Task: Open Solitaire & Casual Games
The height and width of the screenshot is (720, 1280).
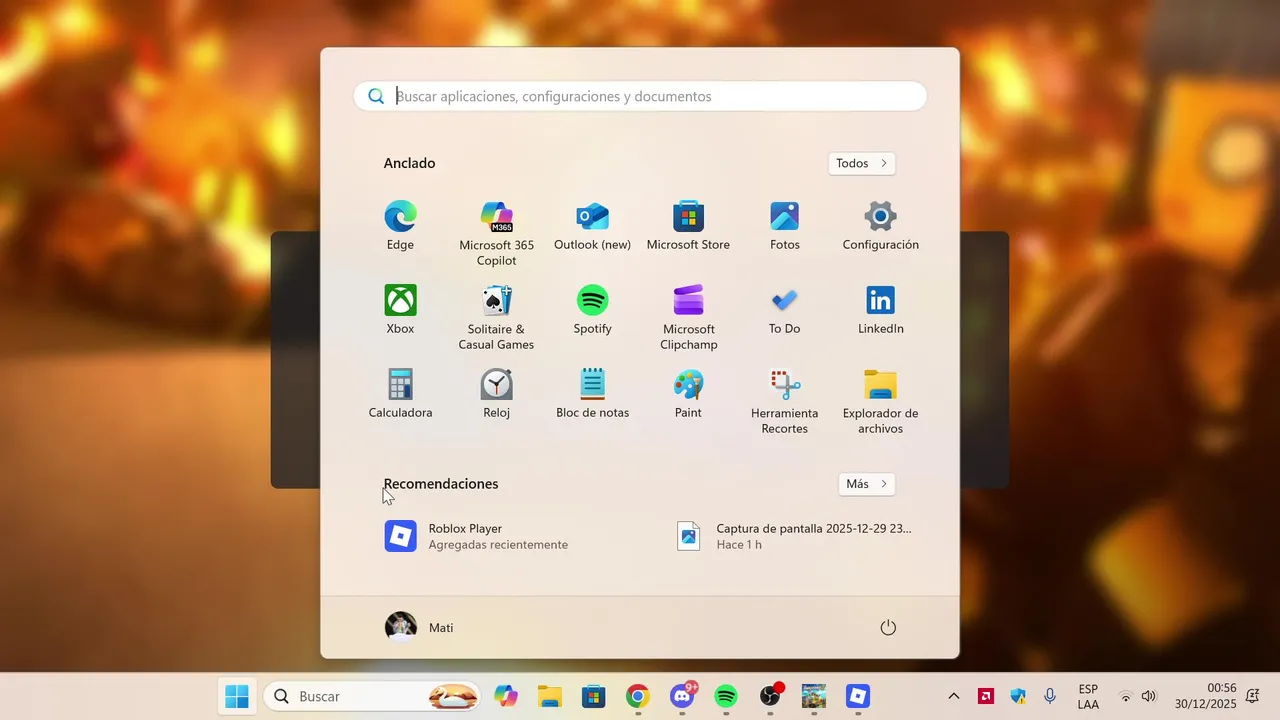Action: (496, 318)
